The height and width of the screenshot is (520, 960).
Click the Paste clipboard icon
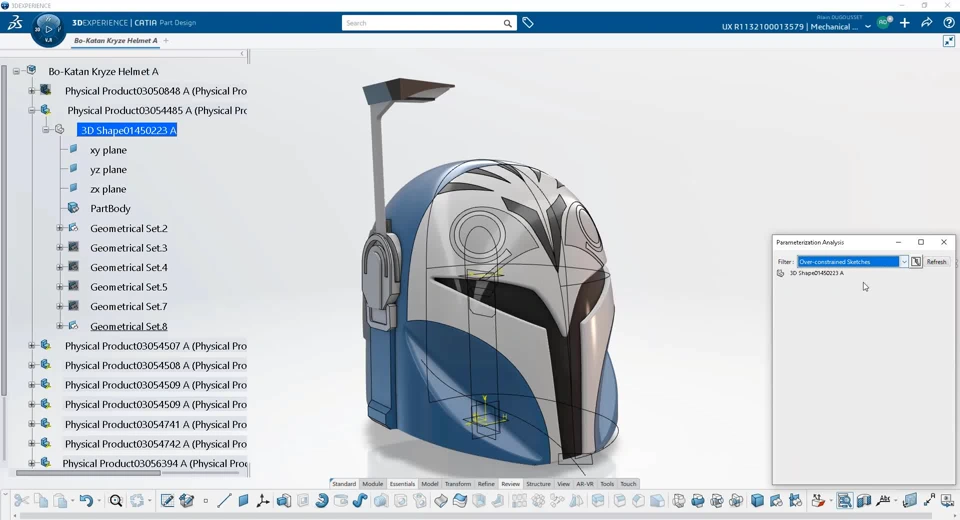pos(60,501)
